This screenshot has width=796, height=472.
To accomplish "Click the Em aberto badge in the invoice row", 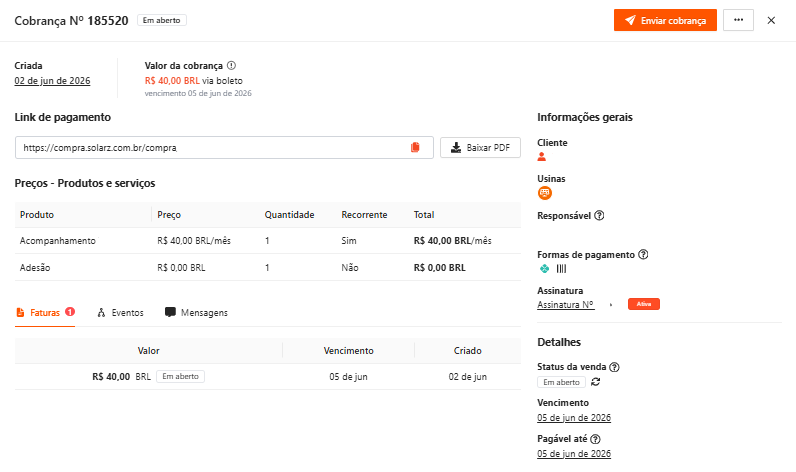I will click(x=180, y=376).
